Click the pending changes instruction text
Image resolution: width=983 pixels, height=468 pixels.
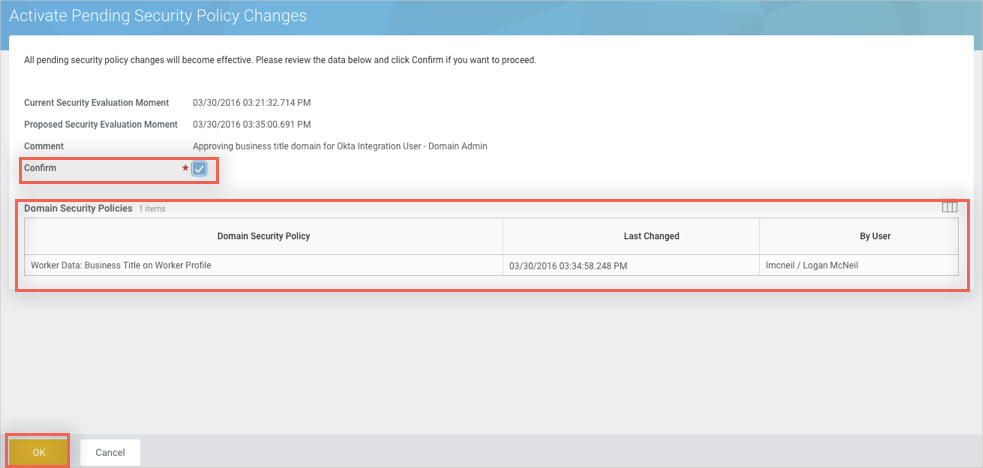[x=280, y=60]
